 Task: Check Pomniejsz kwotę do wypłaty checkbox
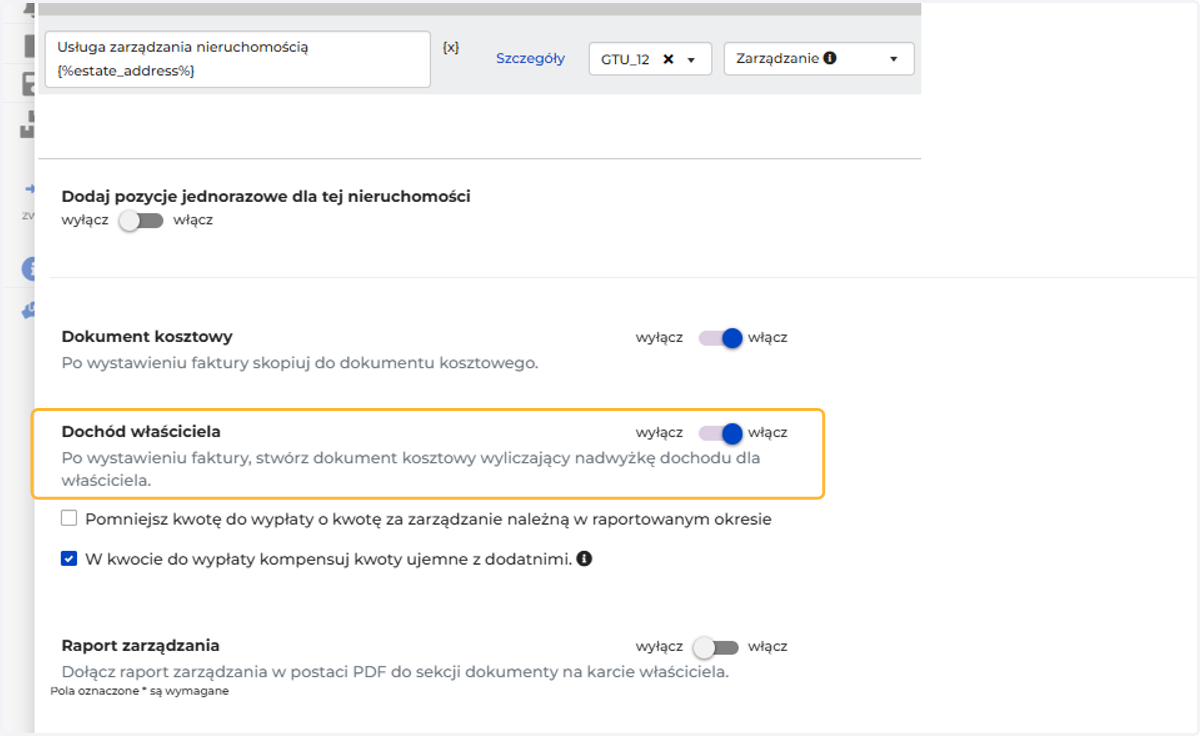(69, 519)
